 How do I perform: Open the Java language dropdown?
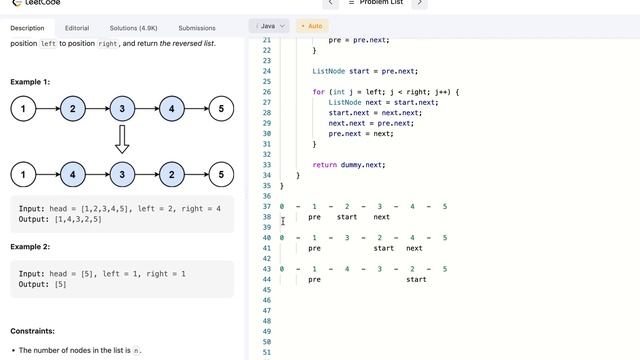pos(269,26)
